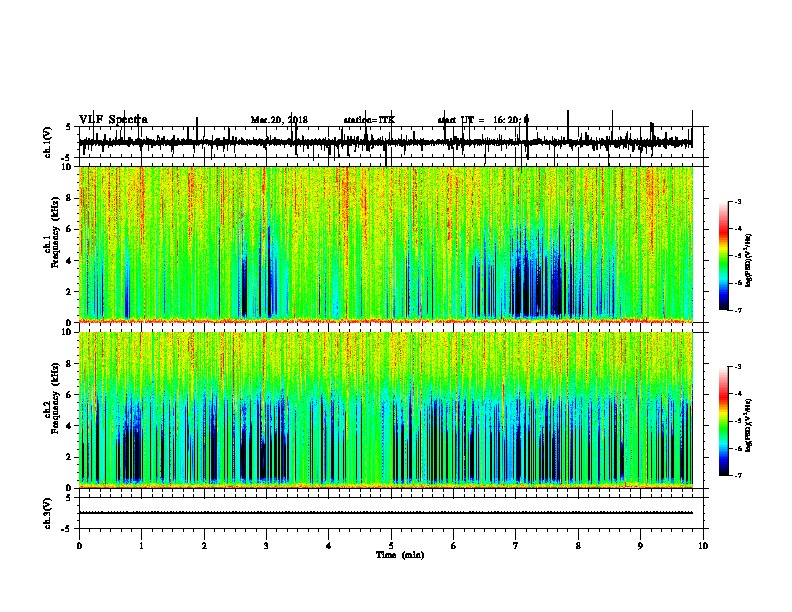Click the time-axis tick label "4"
792x612 pixels.
(x=329, y=546)
